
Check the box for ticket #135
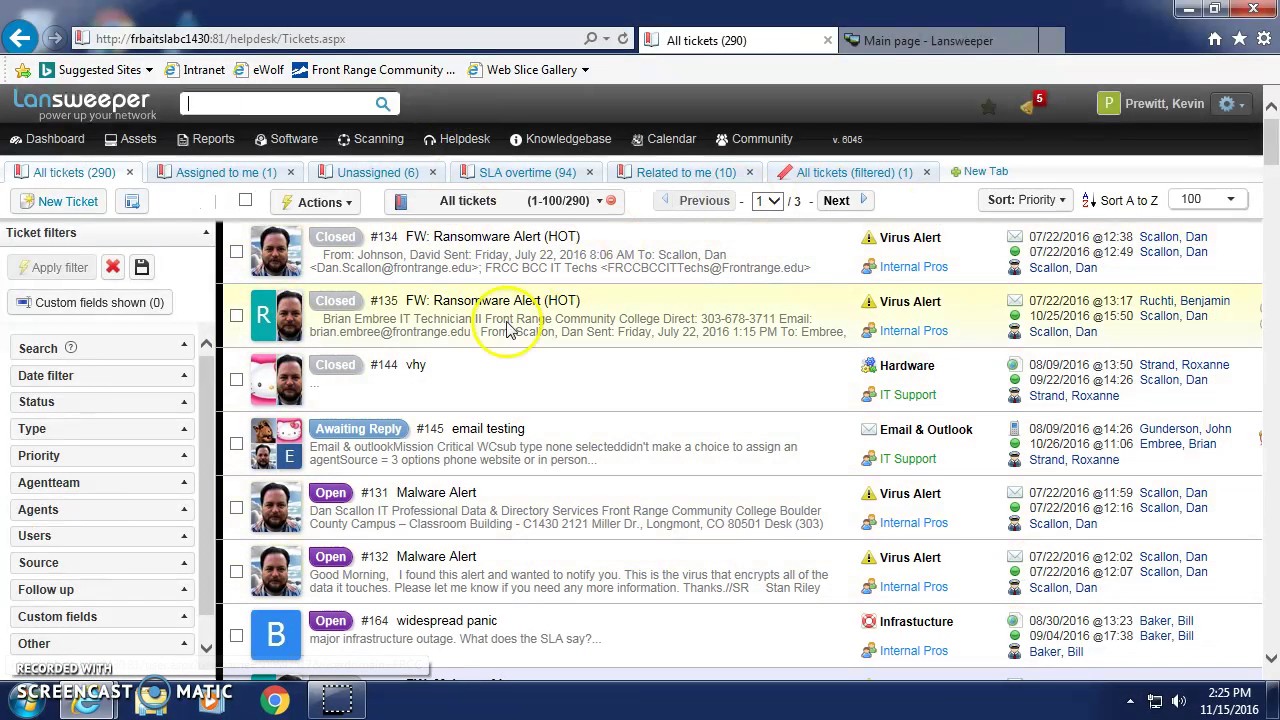point(236,315)
